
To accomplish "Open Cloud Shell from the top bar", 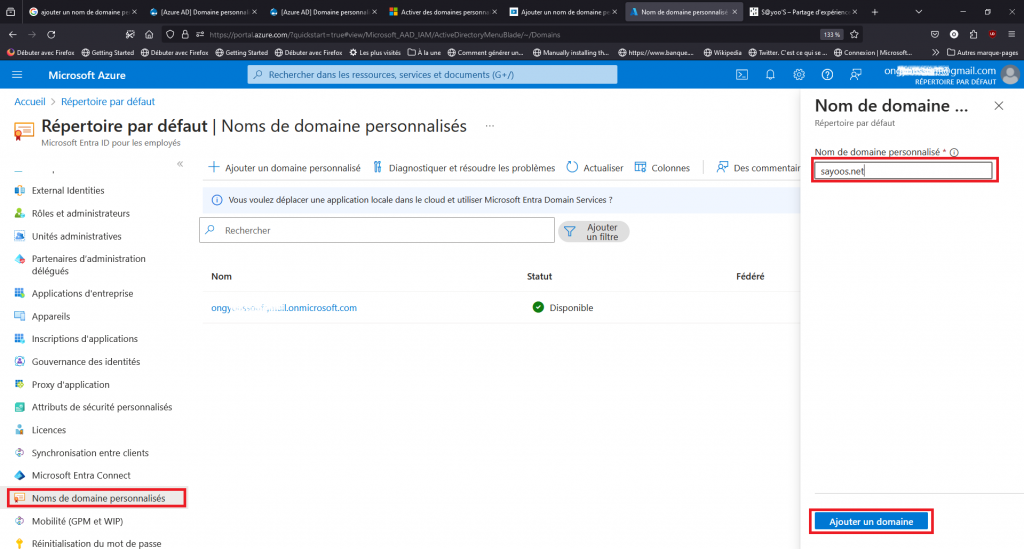I will (742, 75).
